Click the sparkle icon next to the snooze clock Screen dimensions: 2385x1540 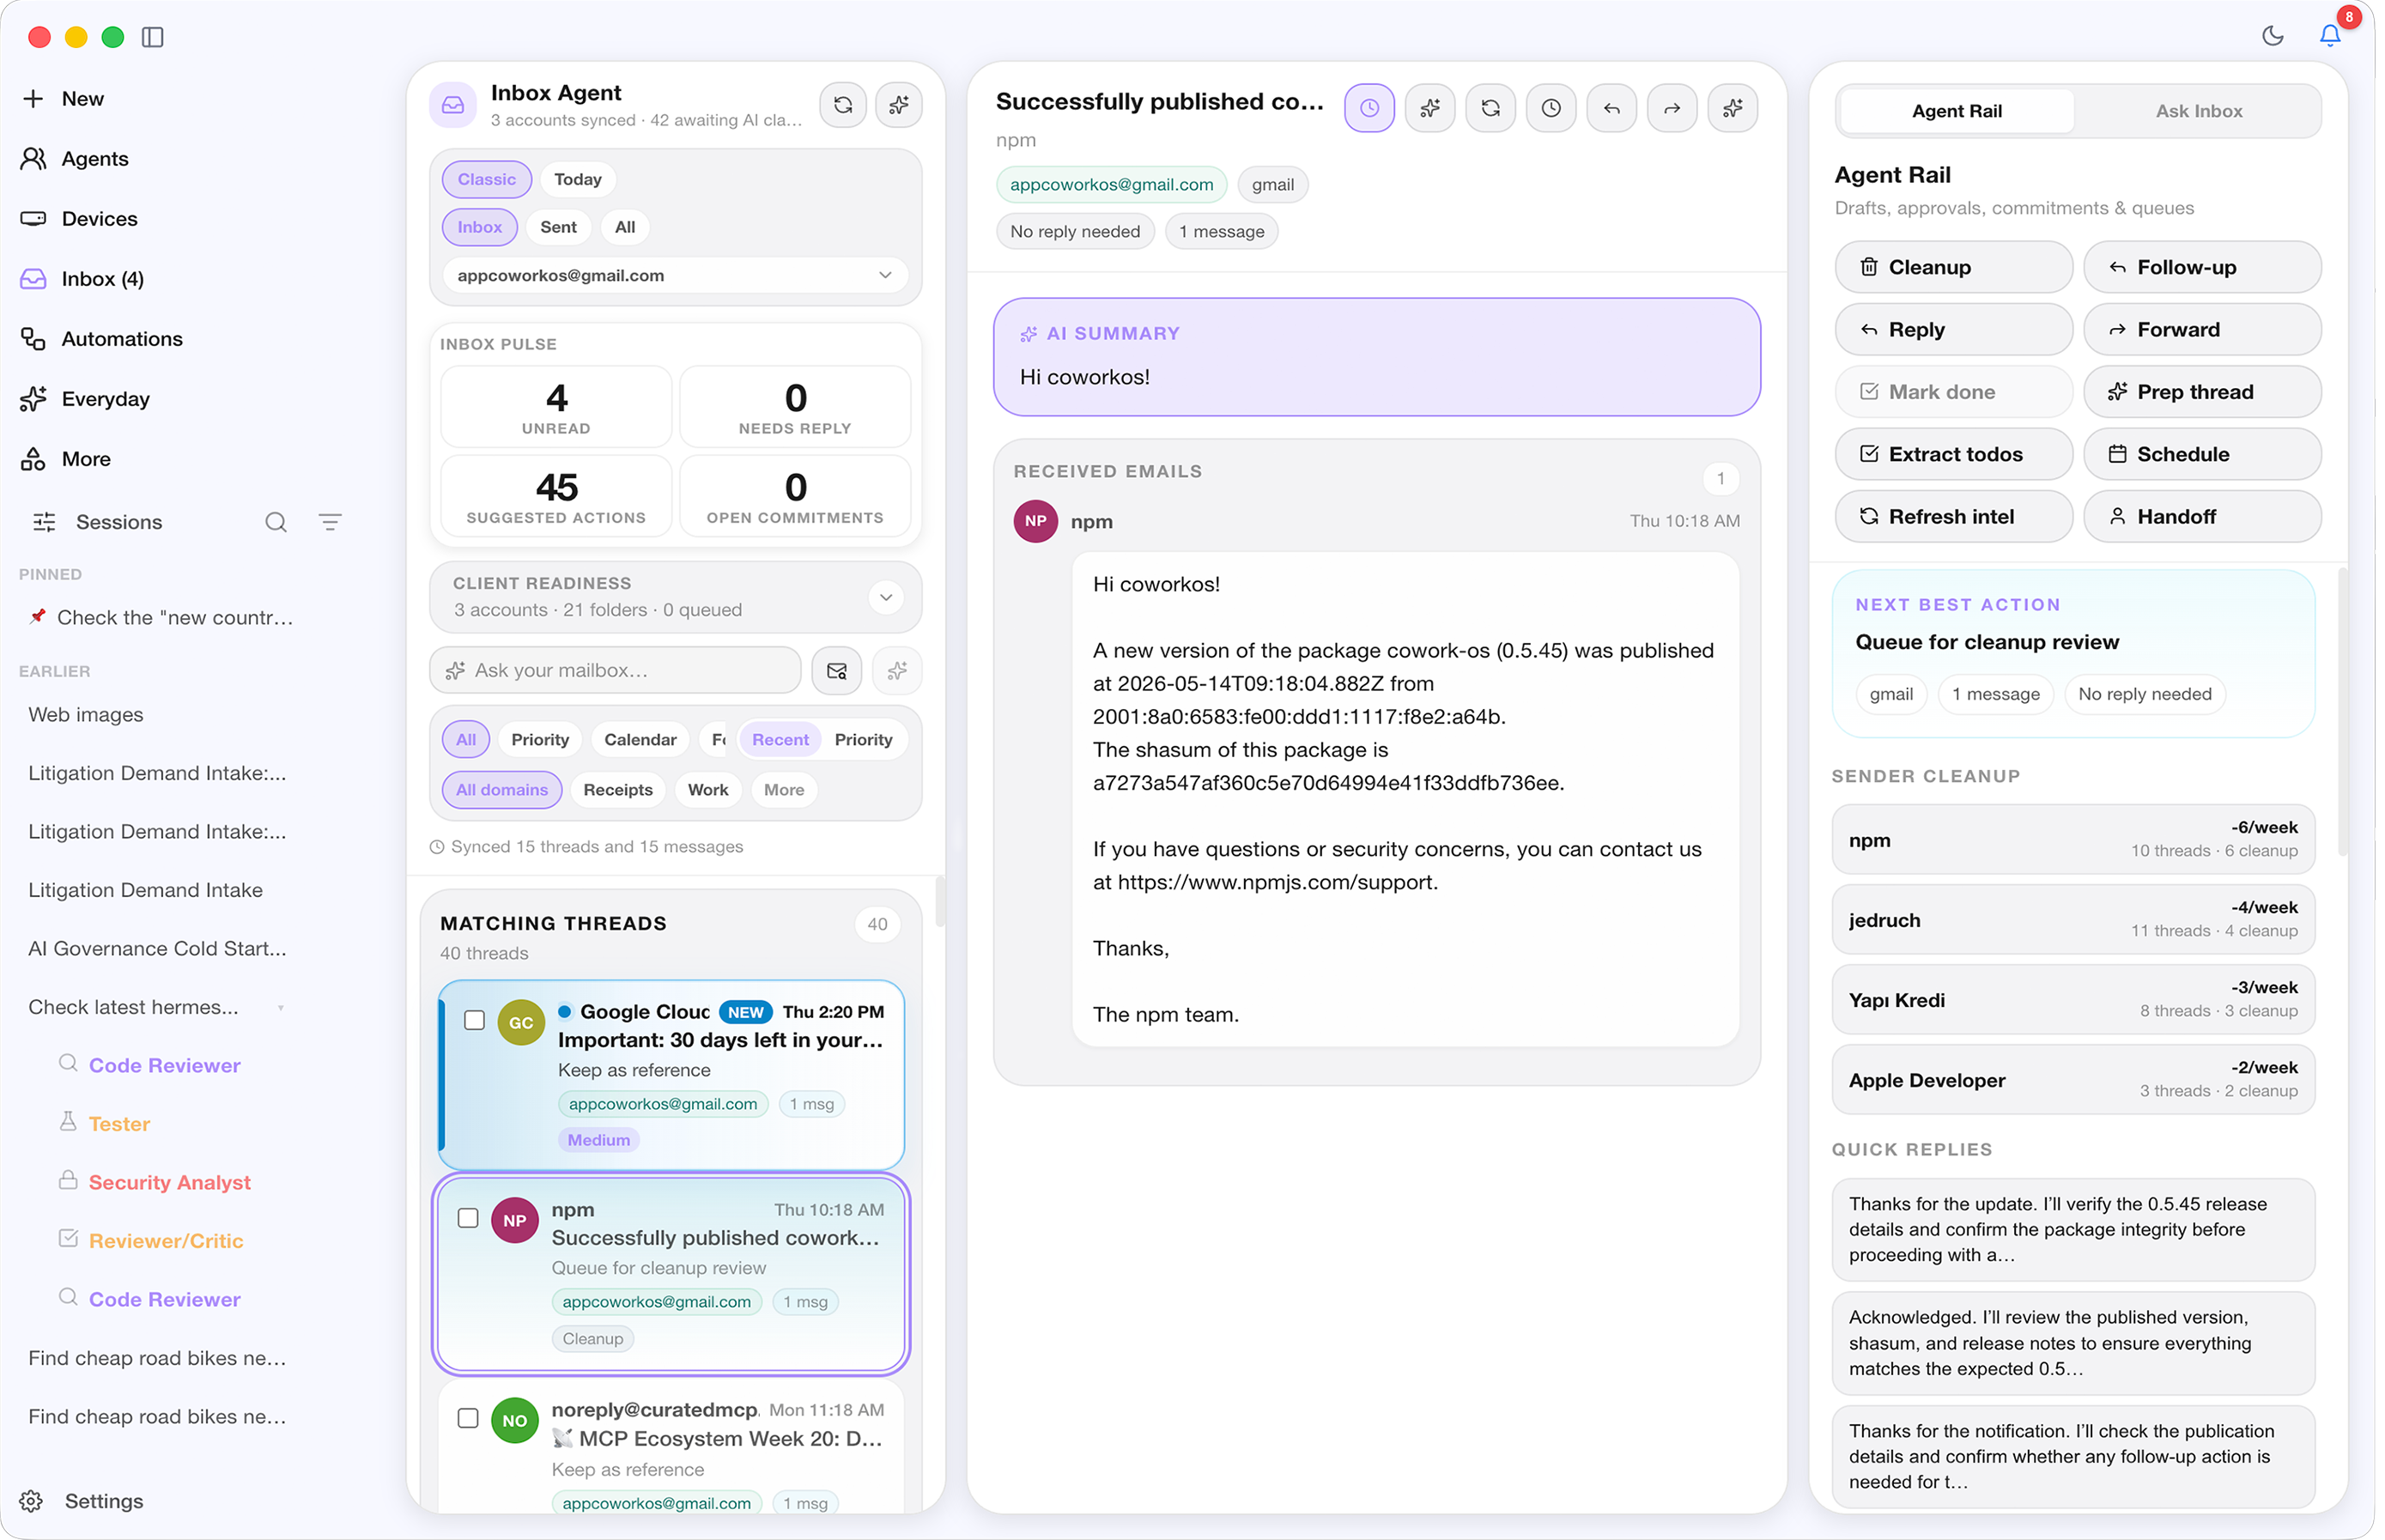tap(1430, 108)
